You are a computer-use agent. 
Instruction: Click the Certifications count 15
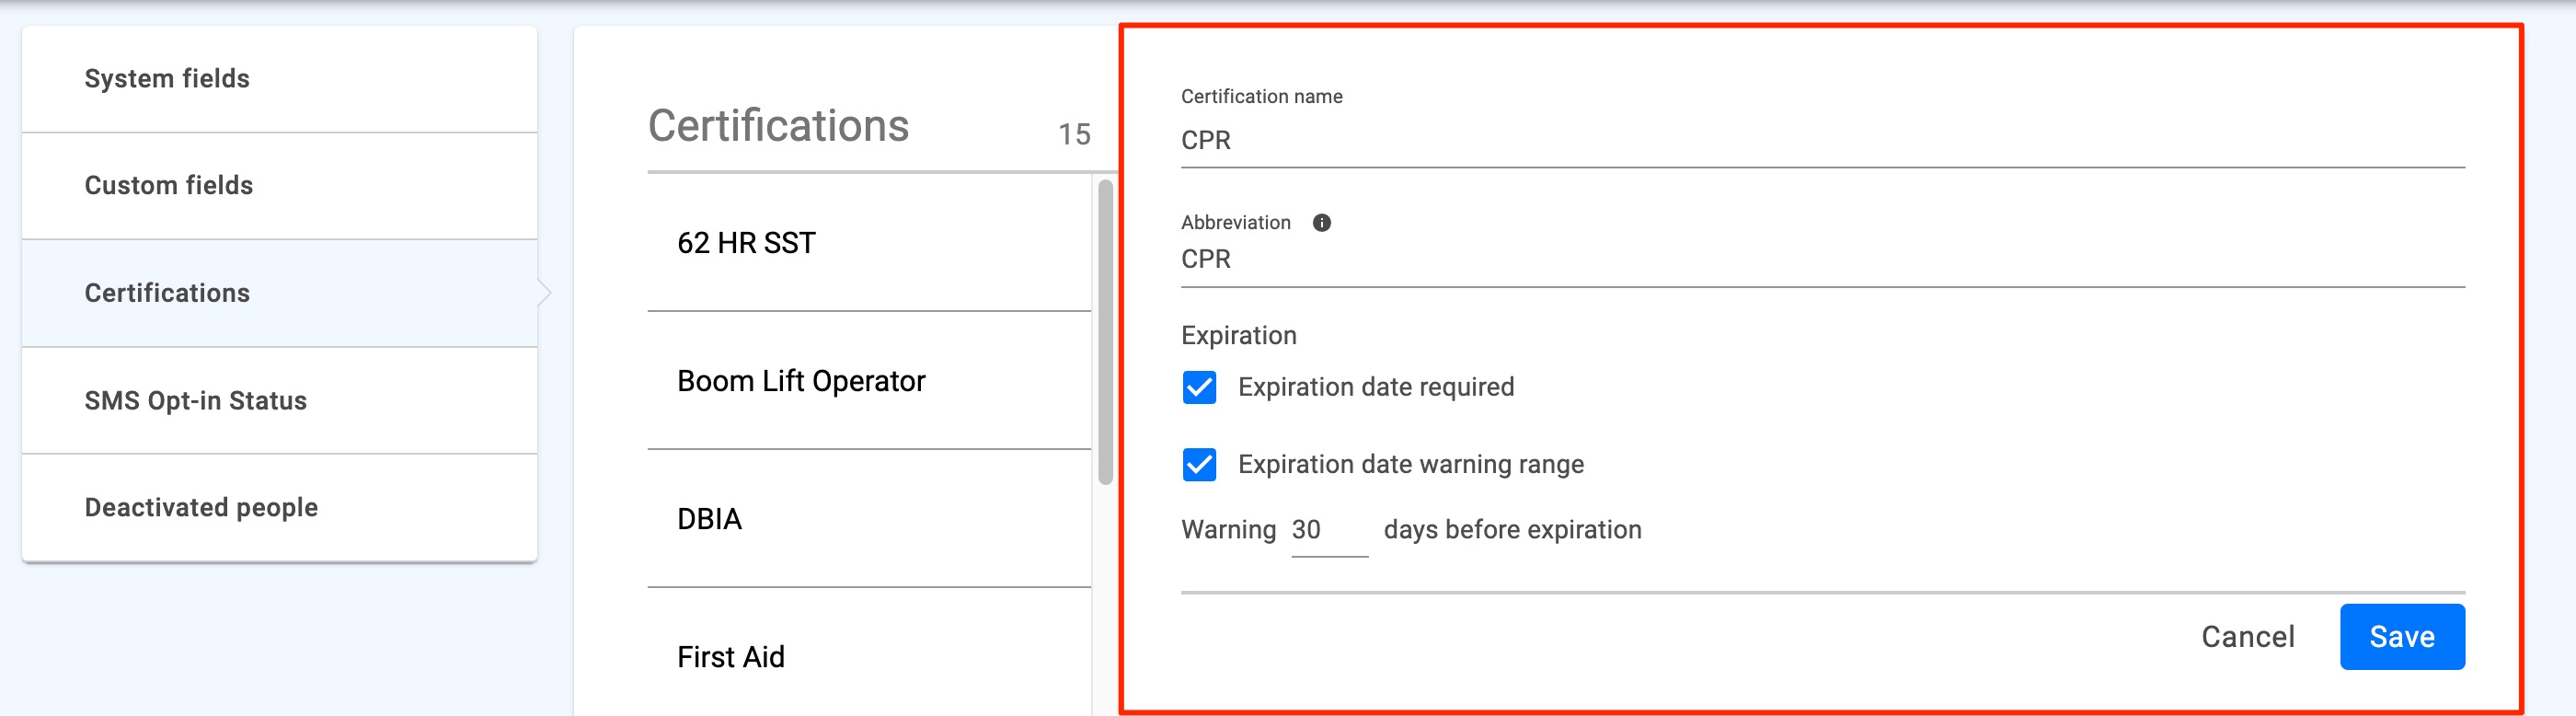click(1074, 135)
